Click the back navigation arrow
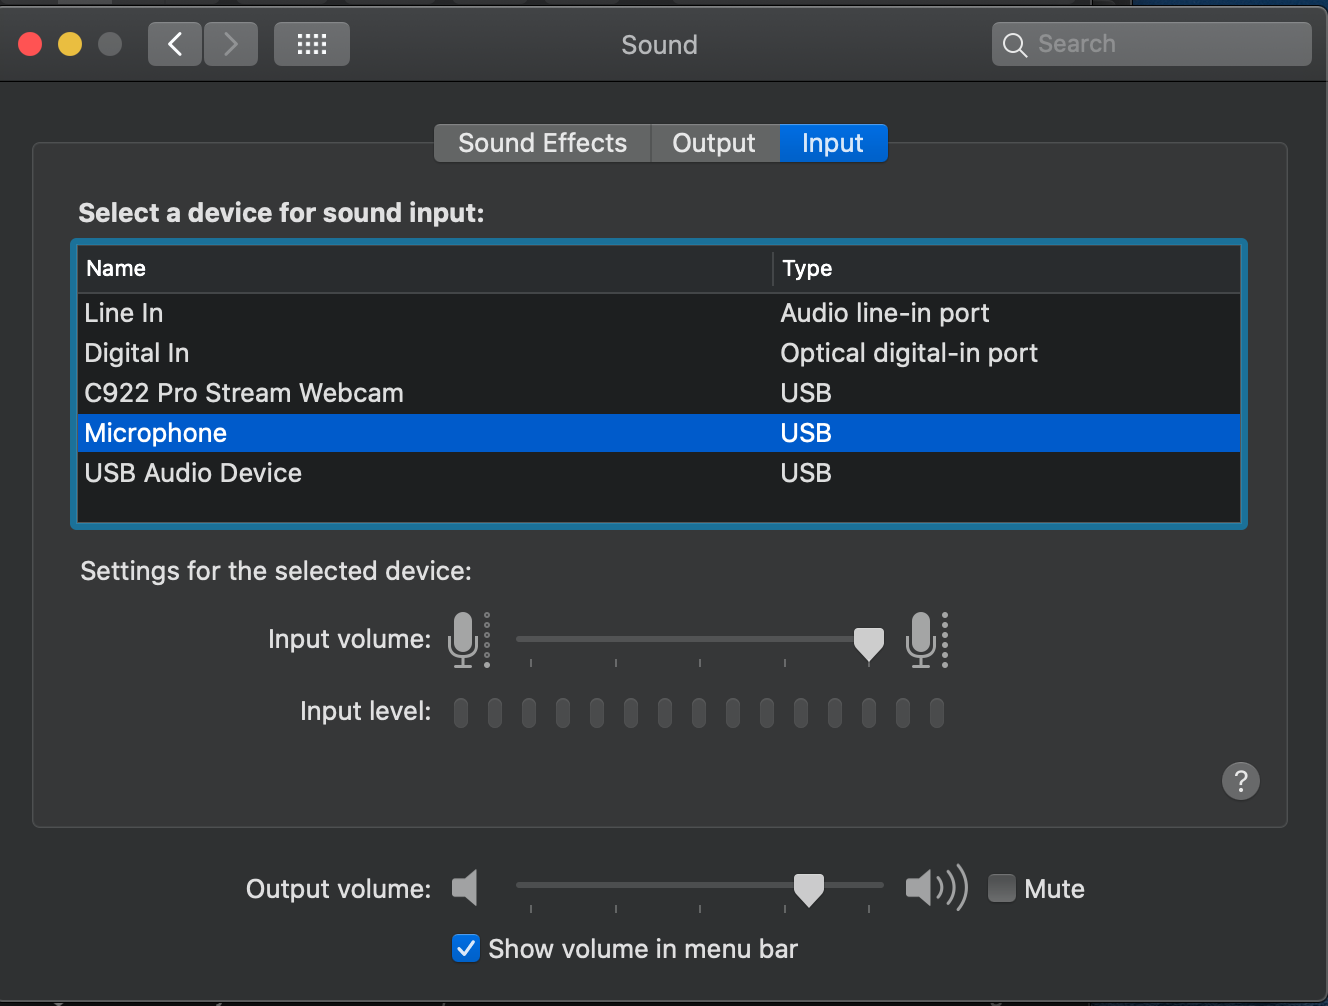The width and height of the screenshot is (1328, 1006). (175, 44)
